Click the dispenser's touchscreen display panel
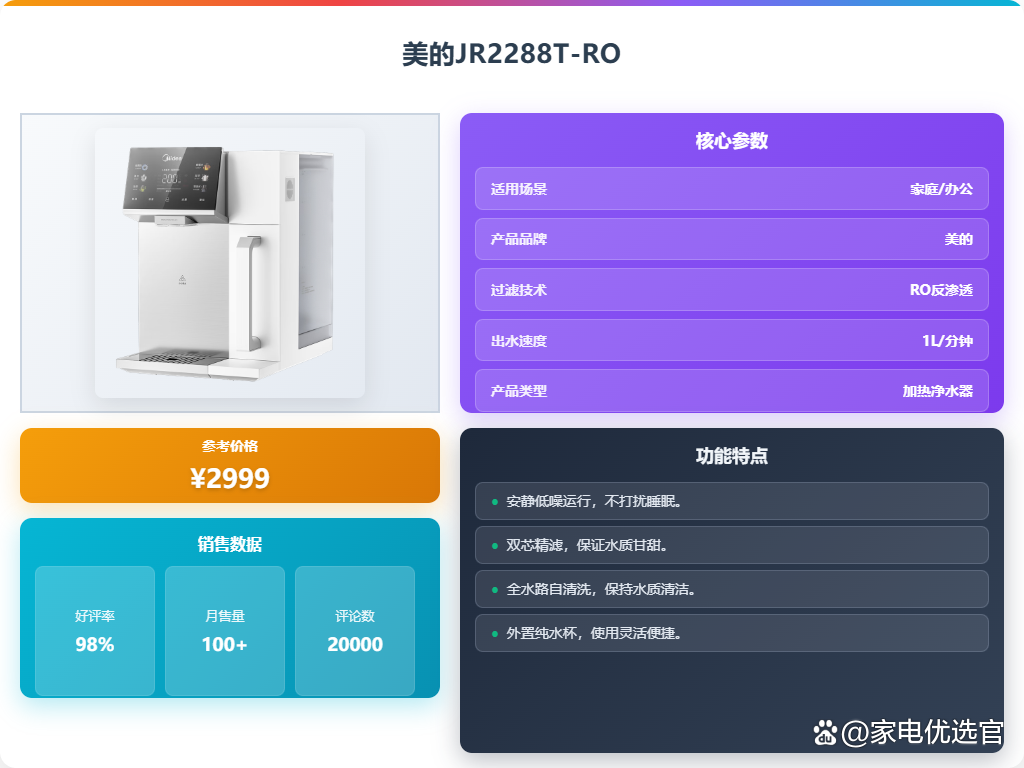This screenshot has width=1024, height=768. 175,179
